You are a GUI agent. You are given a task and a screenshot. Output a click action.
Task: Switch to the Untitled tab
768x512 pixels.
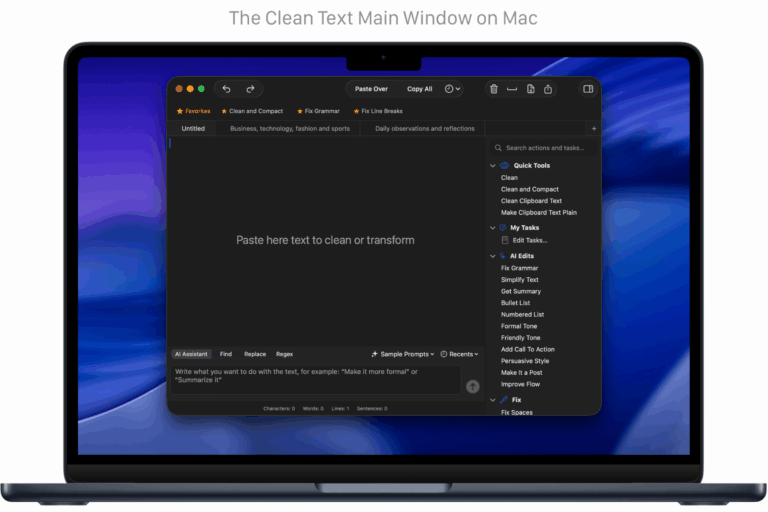click(193, 128)
